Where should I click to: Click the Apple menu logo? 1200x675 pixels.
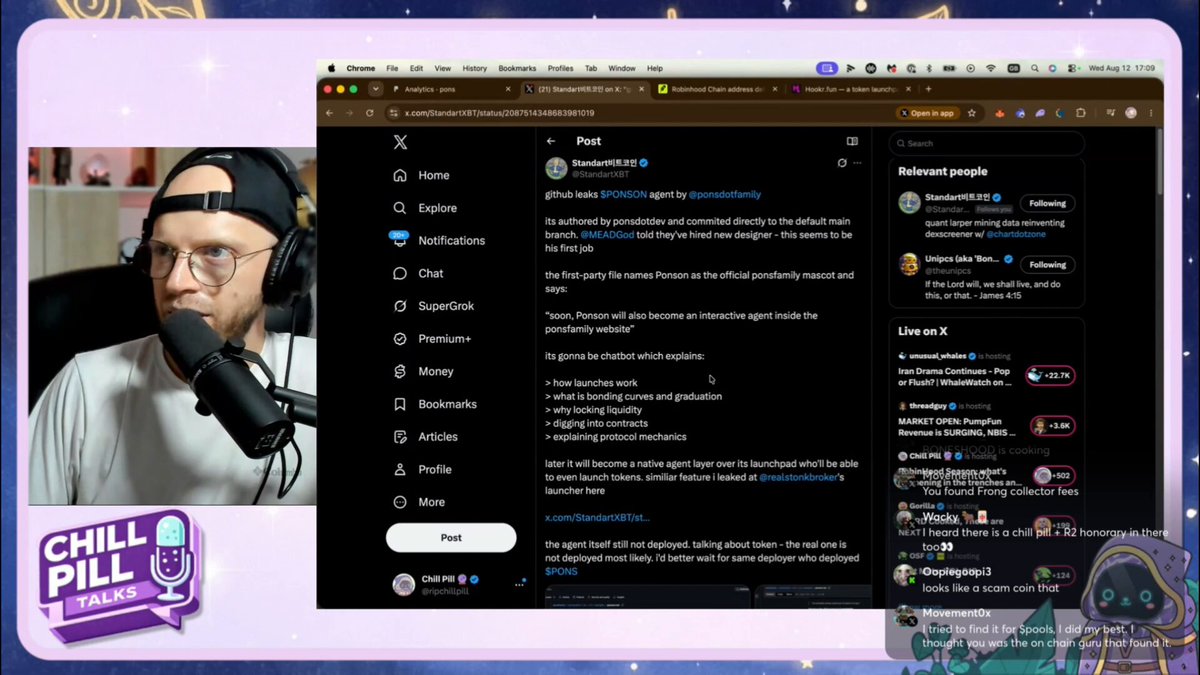tap(331, 68)
